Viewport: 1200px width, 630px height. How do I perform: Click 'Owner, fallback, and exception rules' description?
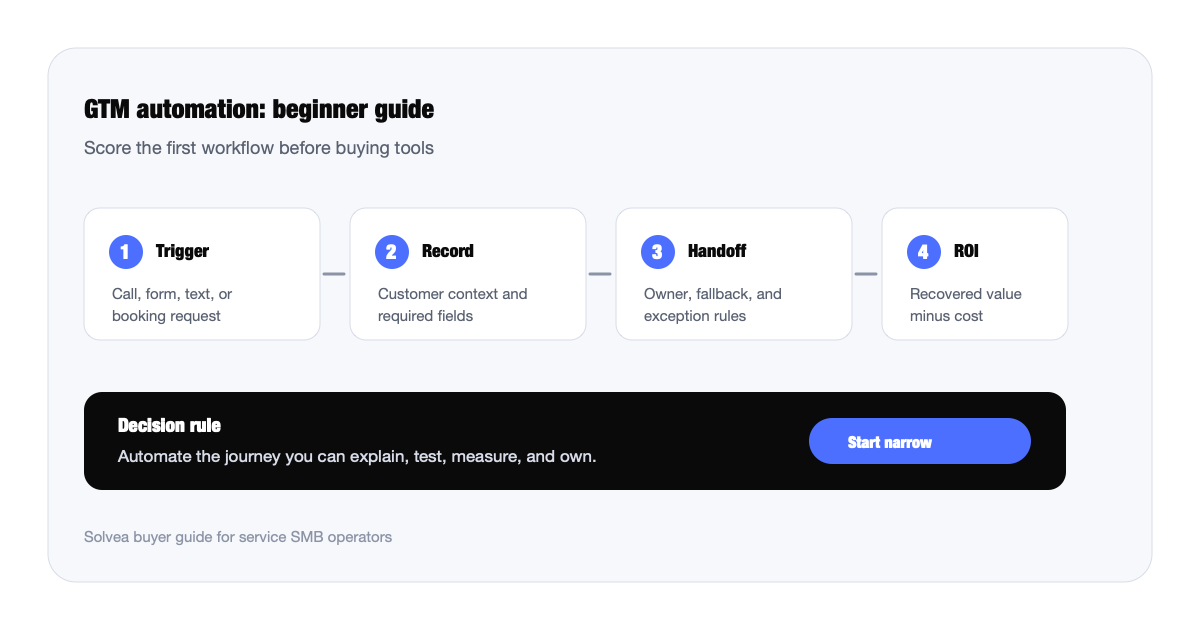[713, 305]
